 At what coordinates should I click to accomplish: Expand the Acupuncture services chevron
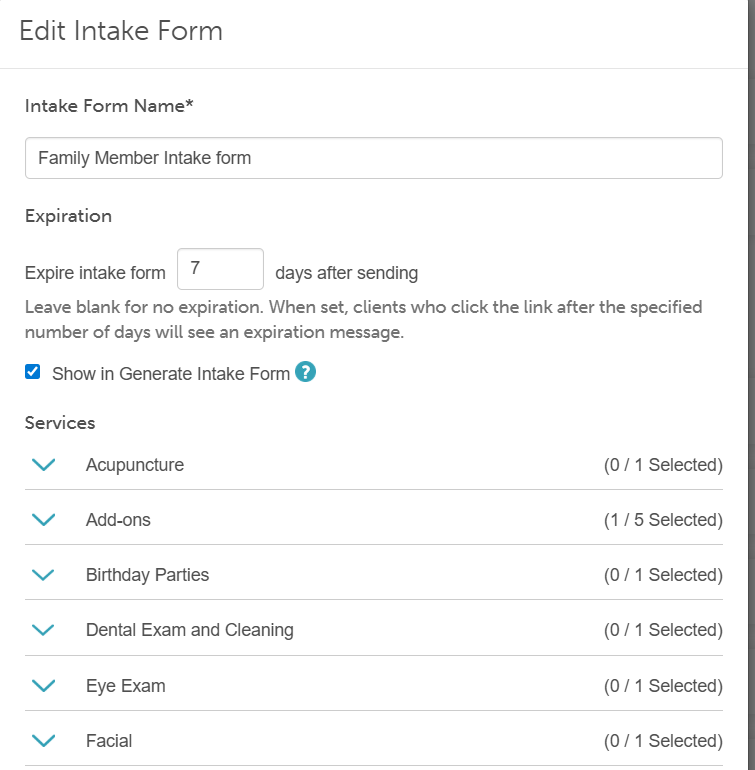43,465
